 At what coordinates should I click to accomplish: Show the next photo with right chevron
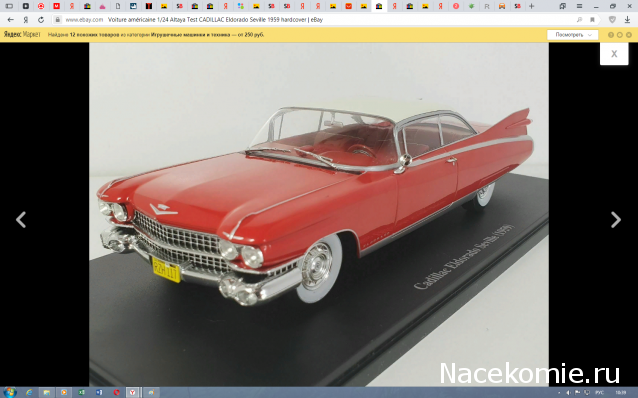click(x=616, y=220)
